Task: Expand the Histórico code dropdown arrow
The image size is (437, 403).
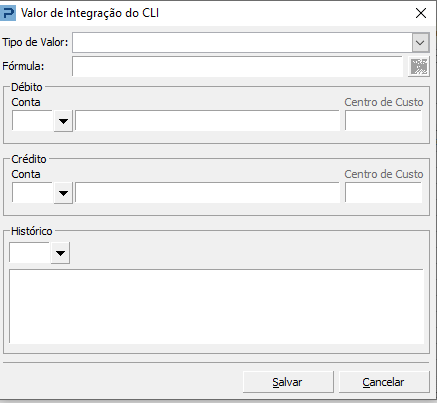Action: 60,253
